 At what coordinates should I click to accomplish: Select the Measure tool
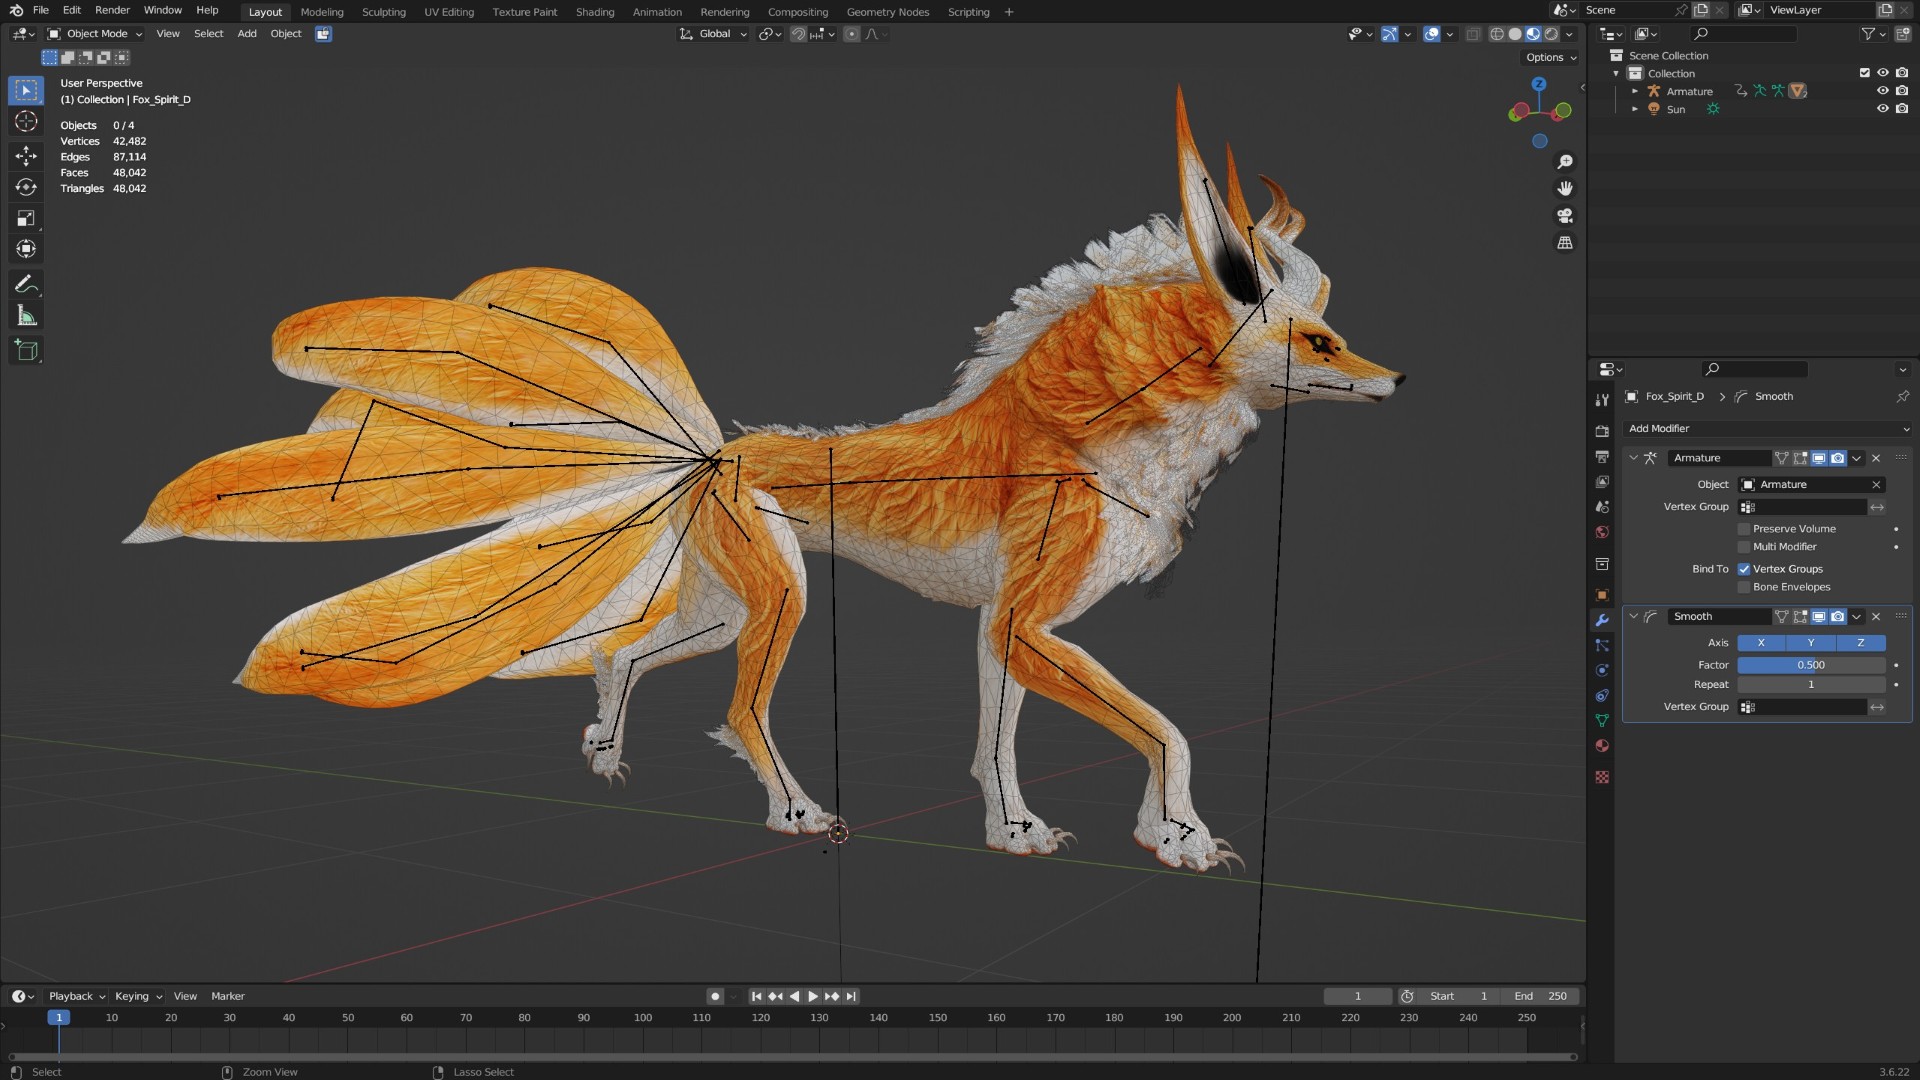click(26, 317)
